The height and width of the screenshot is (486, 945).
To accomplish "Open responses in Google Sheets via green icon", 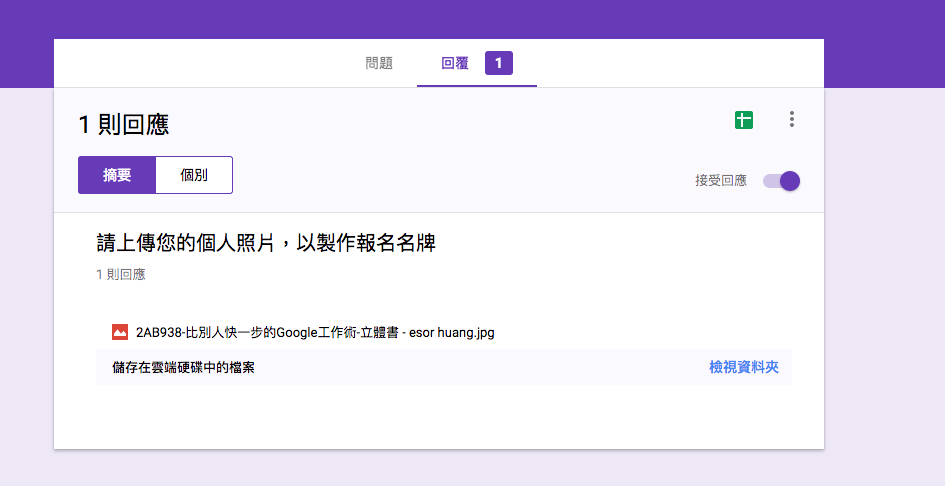I will tap(744, 120).
